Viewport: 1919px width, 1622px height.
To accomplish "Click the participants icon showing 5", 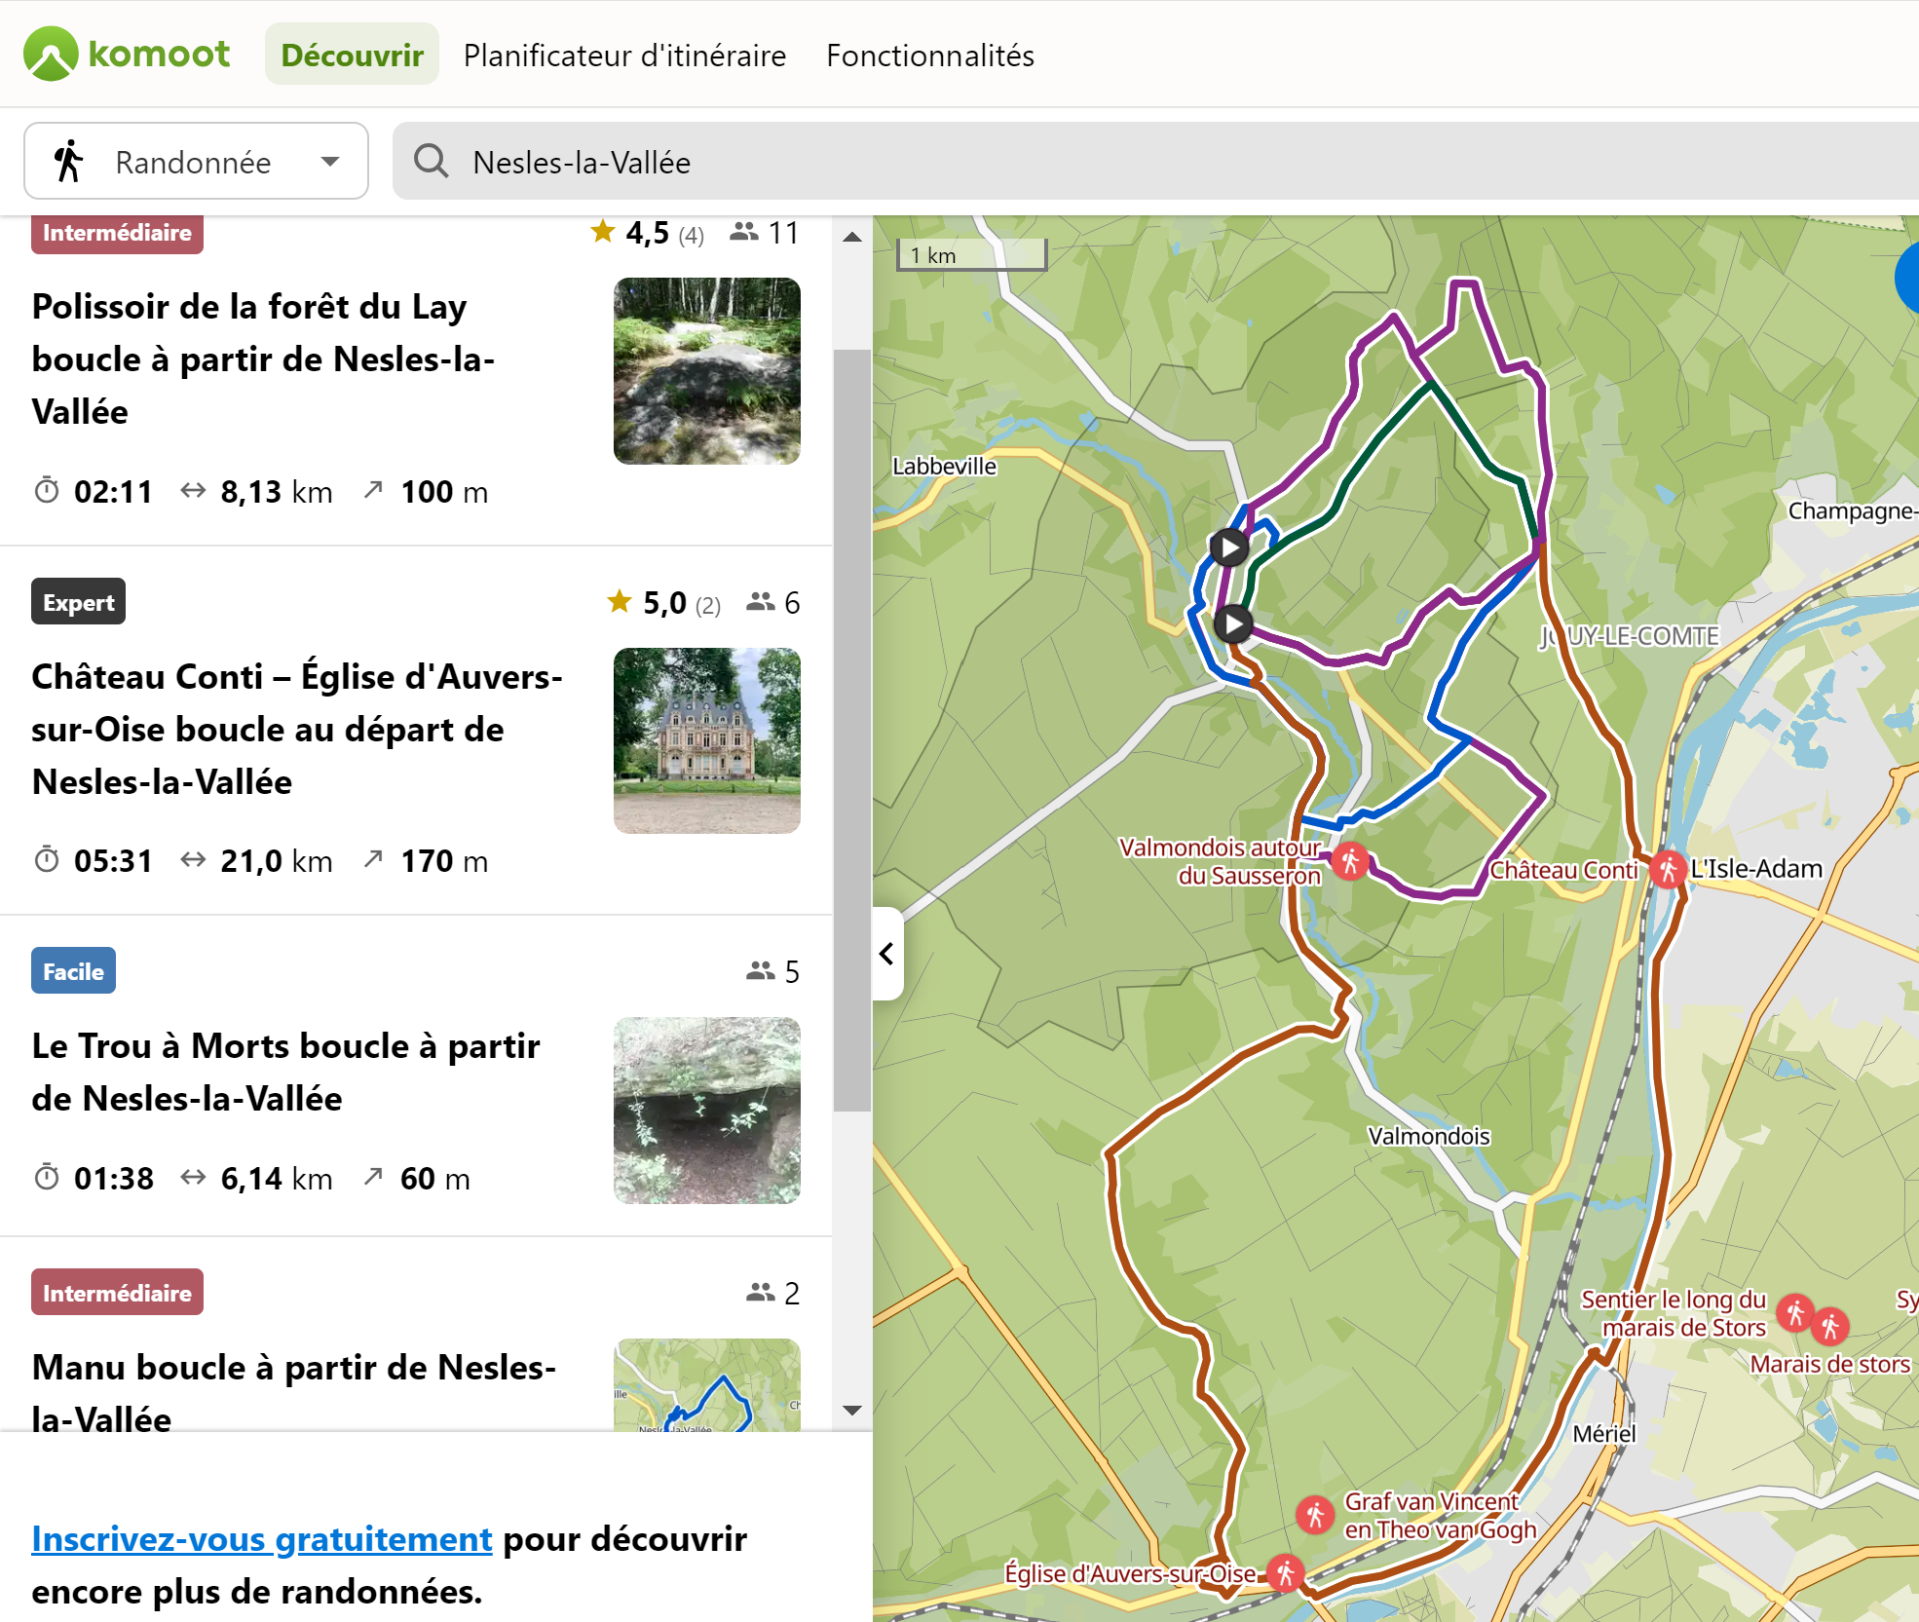I will [x=760, y=970].
